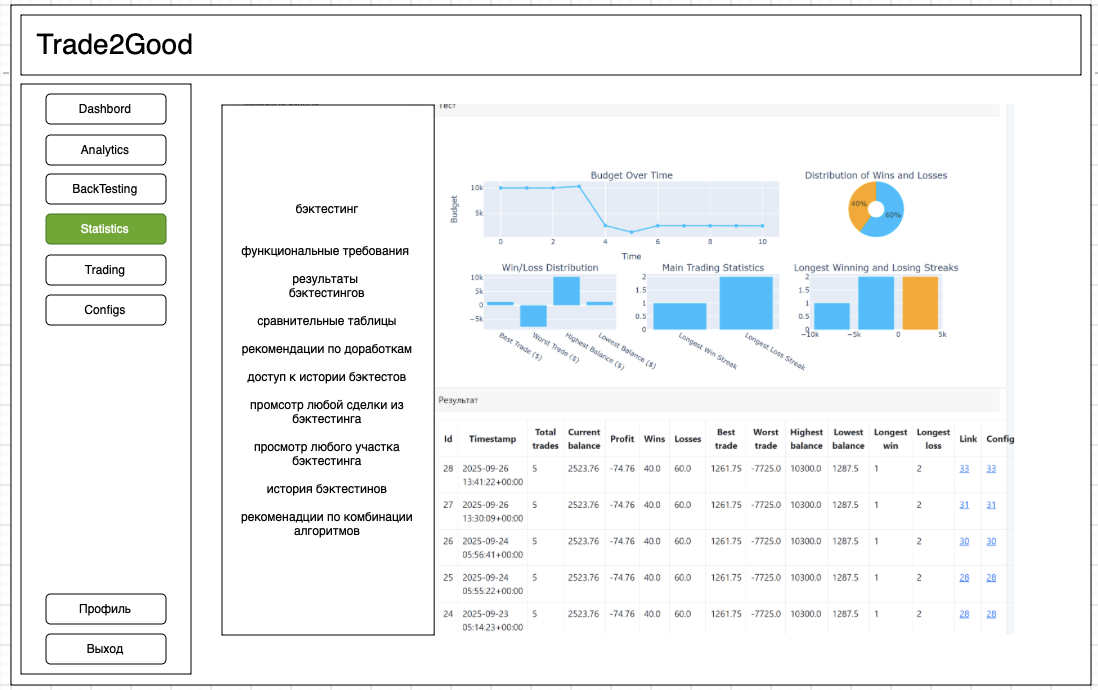Open Configs from the sidebar
1098x690 pixels.
pos(105,310)
